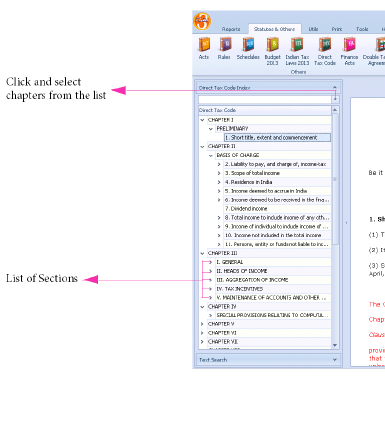Expand '3. Scope of total income' section
Image resolution: width=385 pixels, height=421 pixels.
pos(219,173)
